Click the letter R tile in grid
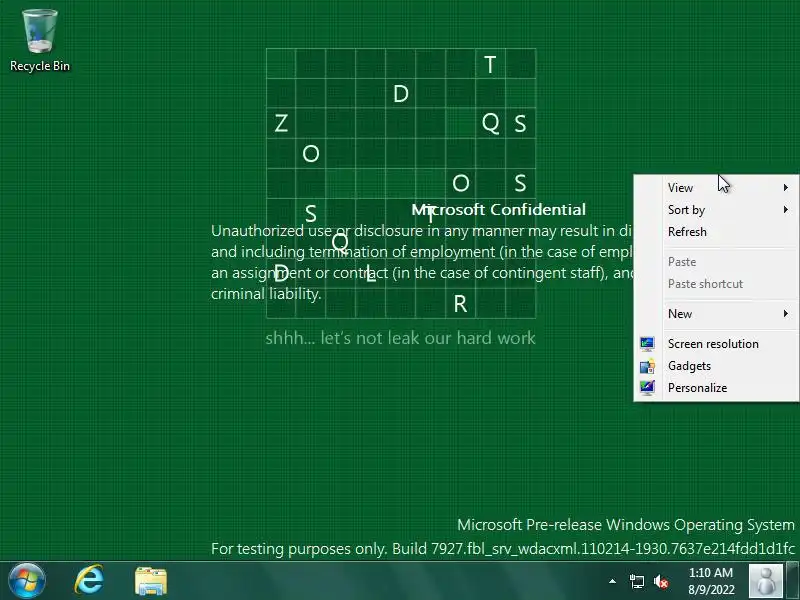Screen dimensions: 800x600 point(460,304)
